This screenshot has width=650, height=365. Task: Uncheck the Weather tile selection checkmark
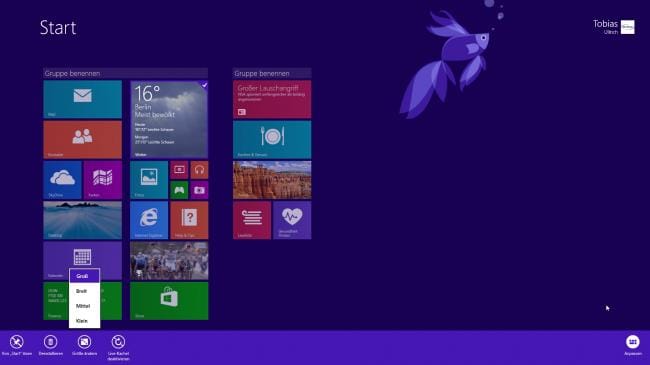click(204, 85)
